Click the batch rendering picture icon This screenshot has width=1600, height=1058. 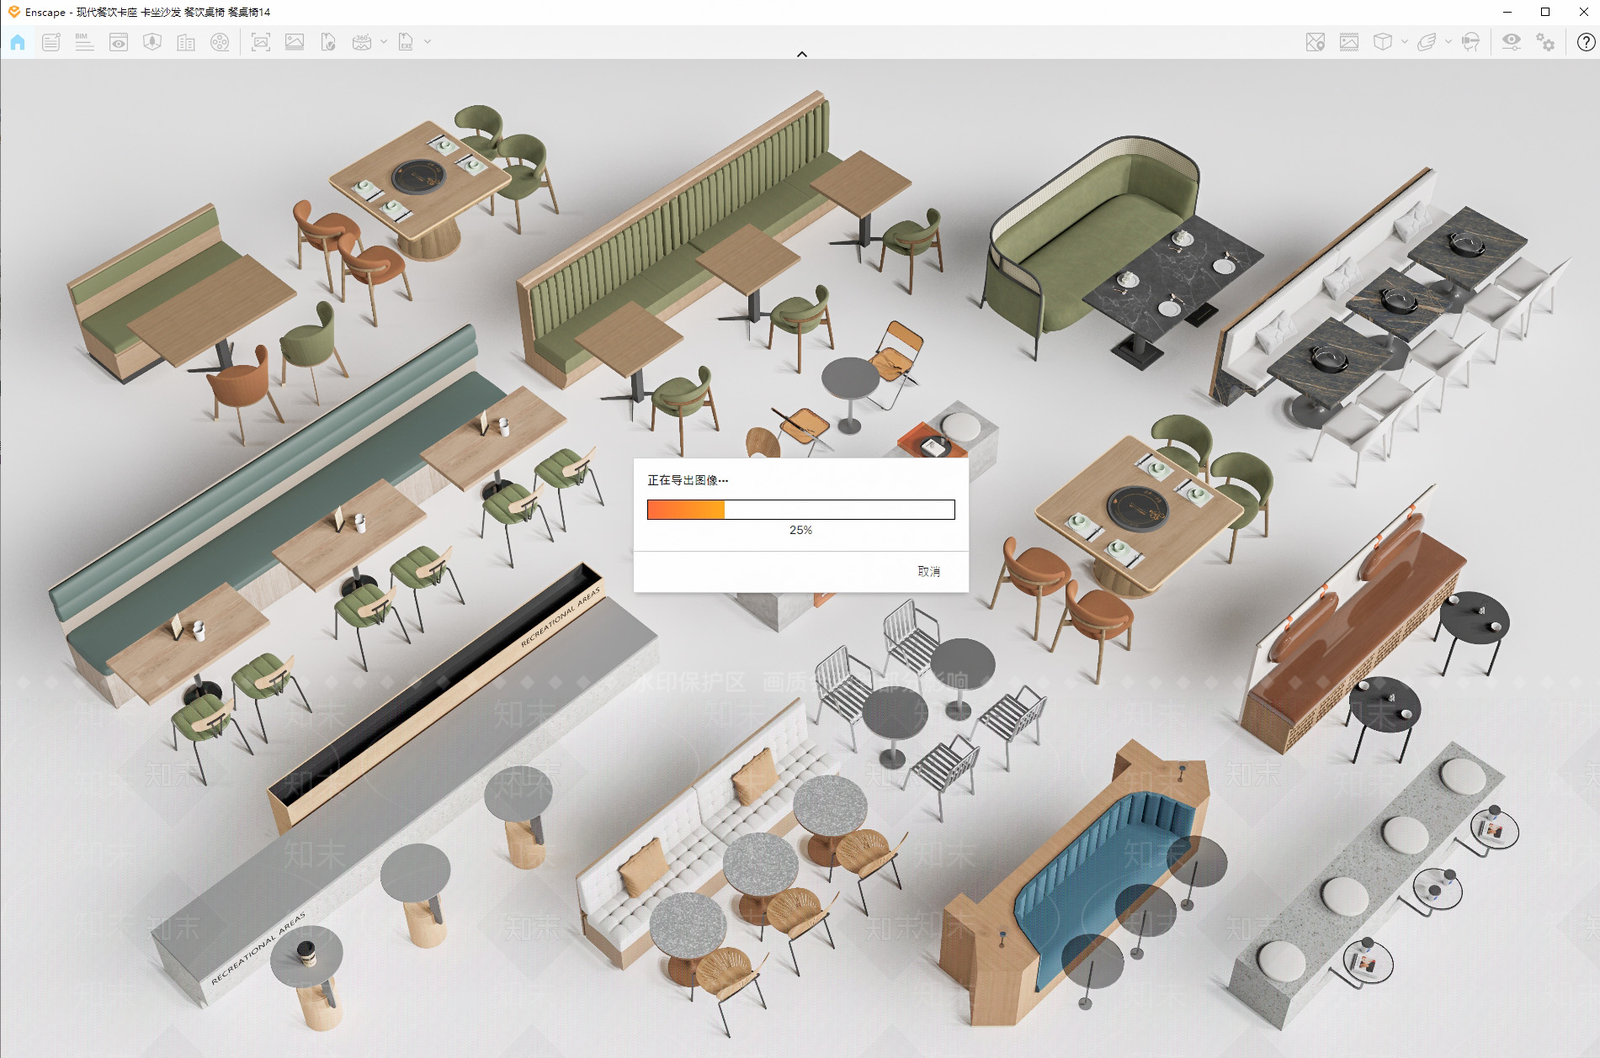tap(295, 42)
